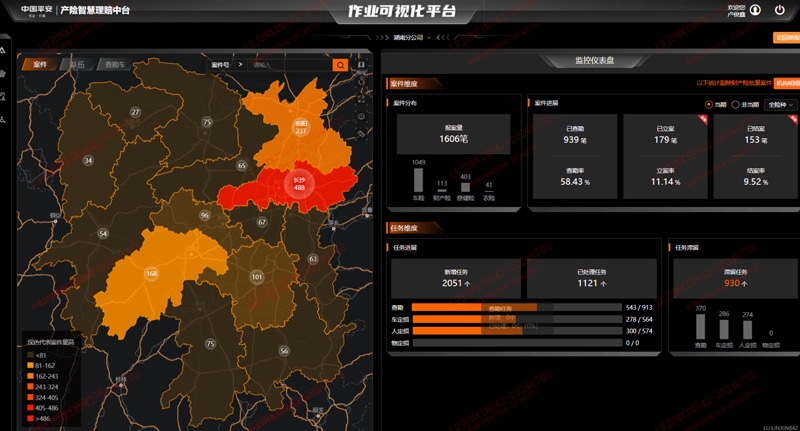The image size is (800, 431).
Task: Click the 27 cluster marker on map
Action: 135,112
